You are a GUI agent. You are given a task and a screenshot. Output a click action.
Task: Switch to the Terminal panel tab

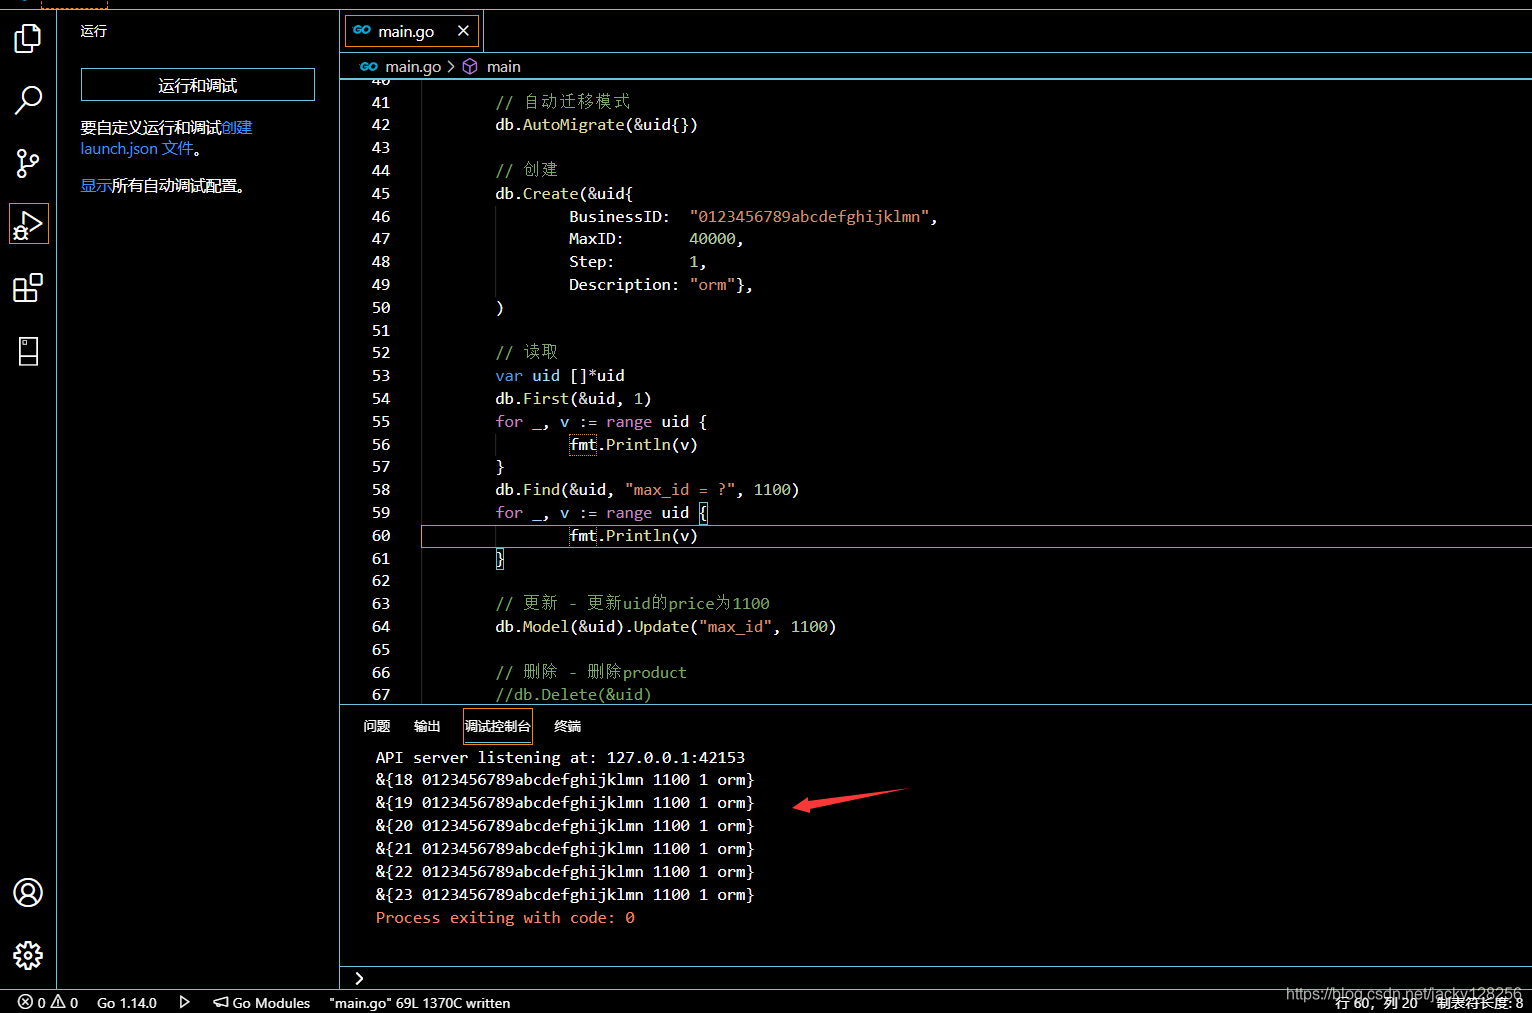(x=568, y=726)
